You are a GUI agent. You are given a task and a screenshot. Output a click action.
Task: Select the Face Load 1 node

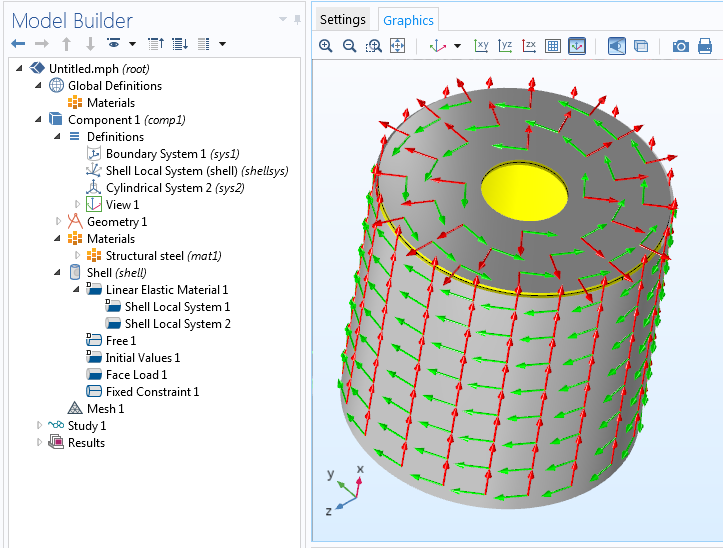click(x=136, y=375)
